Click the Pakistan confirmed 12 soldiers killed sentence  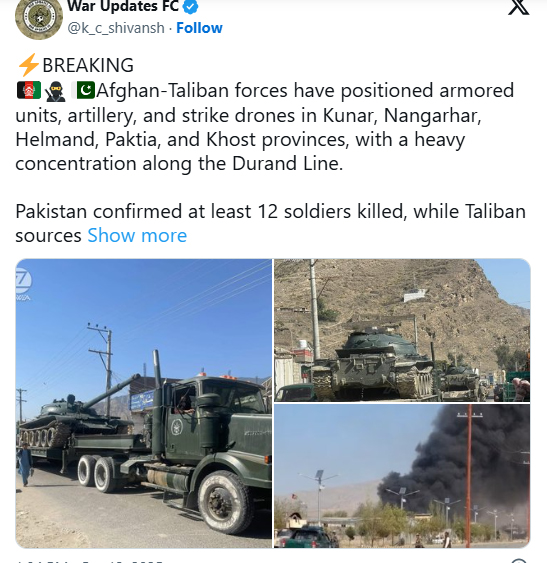[x=270, y=223]
